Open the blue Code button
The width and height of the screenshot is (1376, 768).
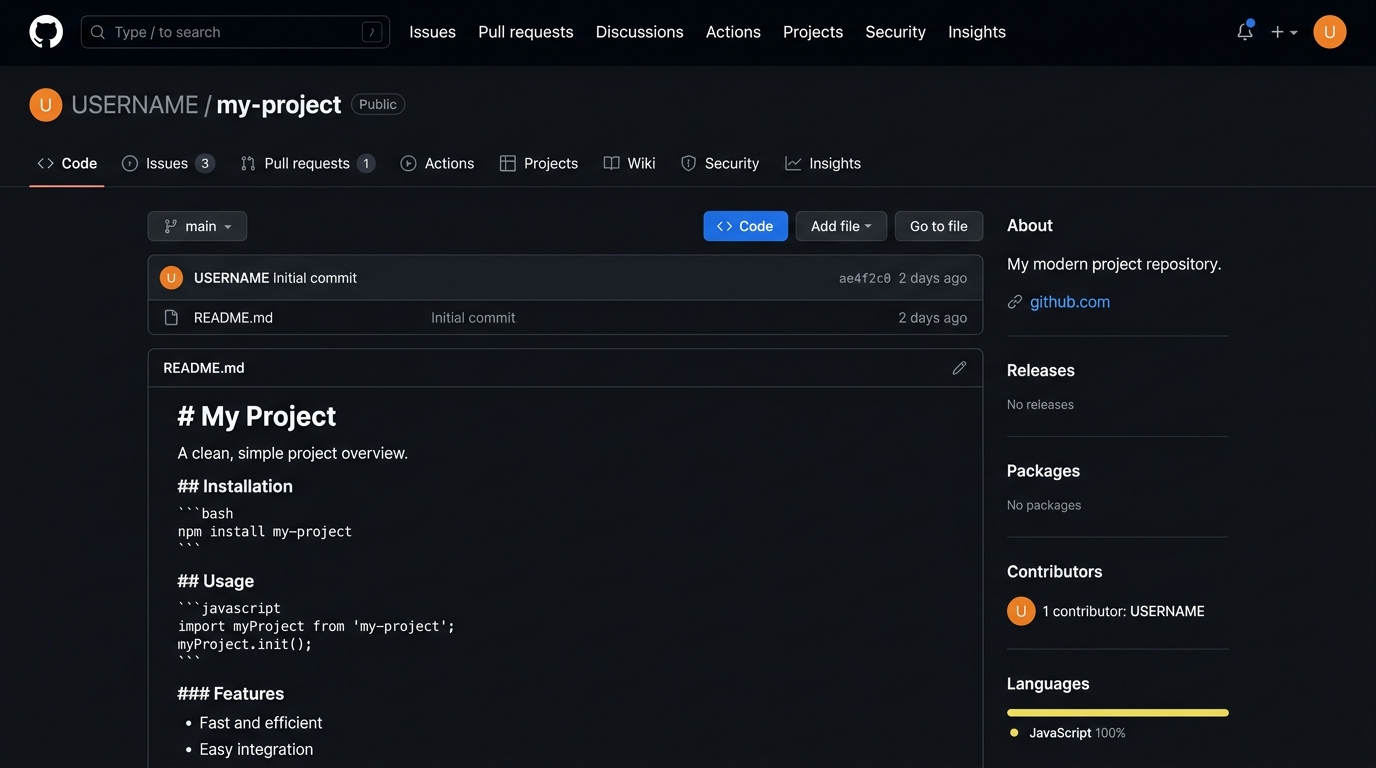(x=745, y=226)
